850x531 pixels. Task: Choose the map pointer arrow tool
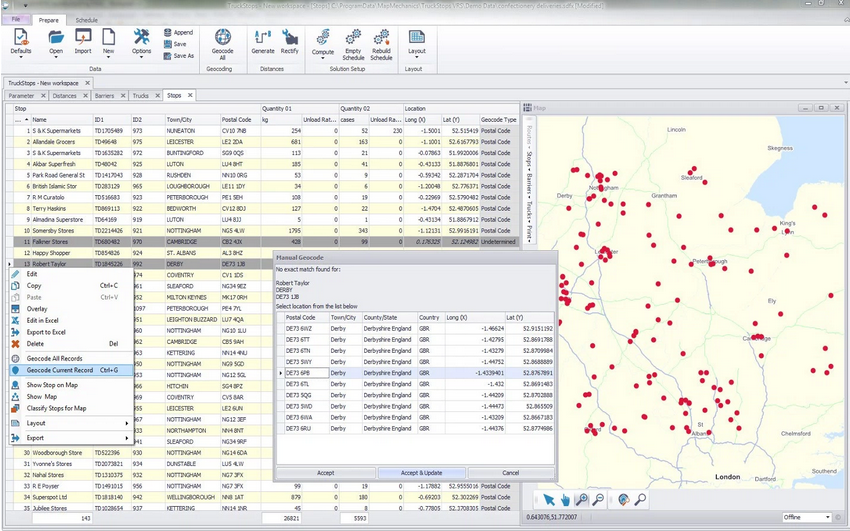coord(548,499)
